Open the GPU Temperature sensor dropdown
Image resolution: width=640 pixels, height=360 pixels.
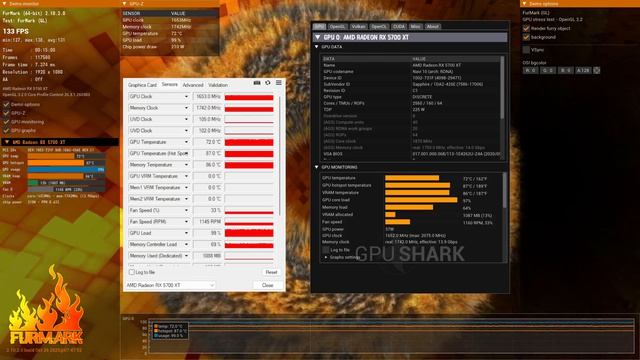tap(186, 142)
